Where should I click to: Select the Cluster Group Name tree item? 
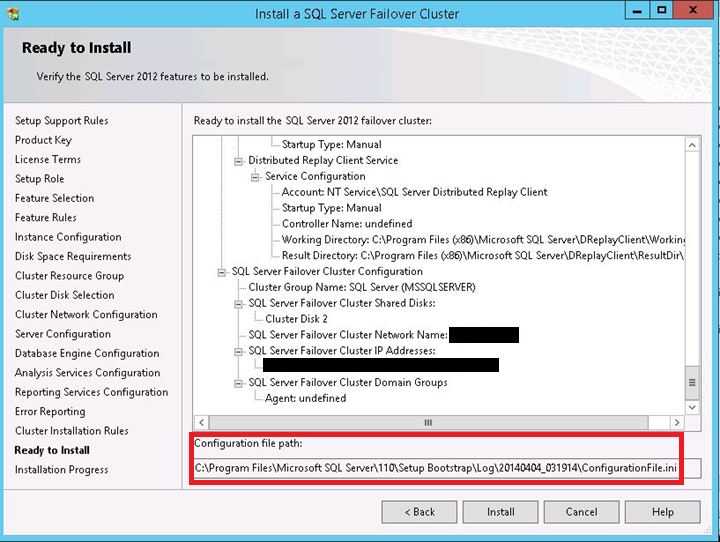click(x=361, y=287)
